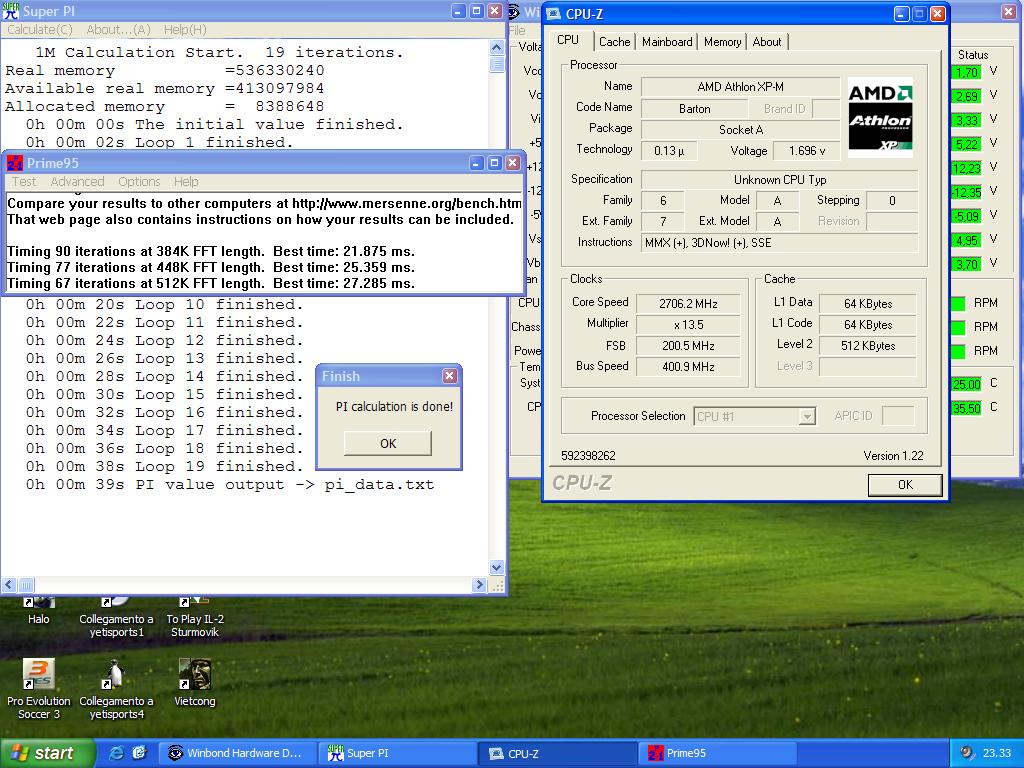Click the second quick launch browser icon

coord(139,752)
